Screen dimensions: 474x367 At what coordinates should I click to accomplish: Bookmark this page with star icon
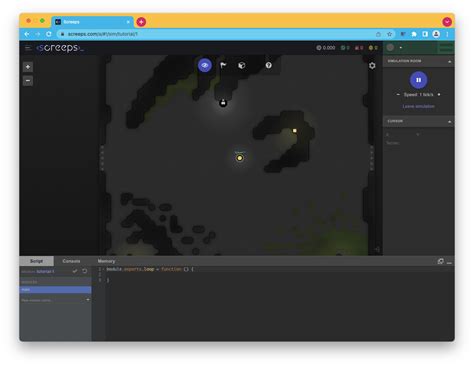[x=389, y=34]
